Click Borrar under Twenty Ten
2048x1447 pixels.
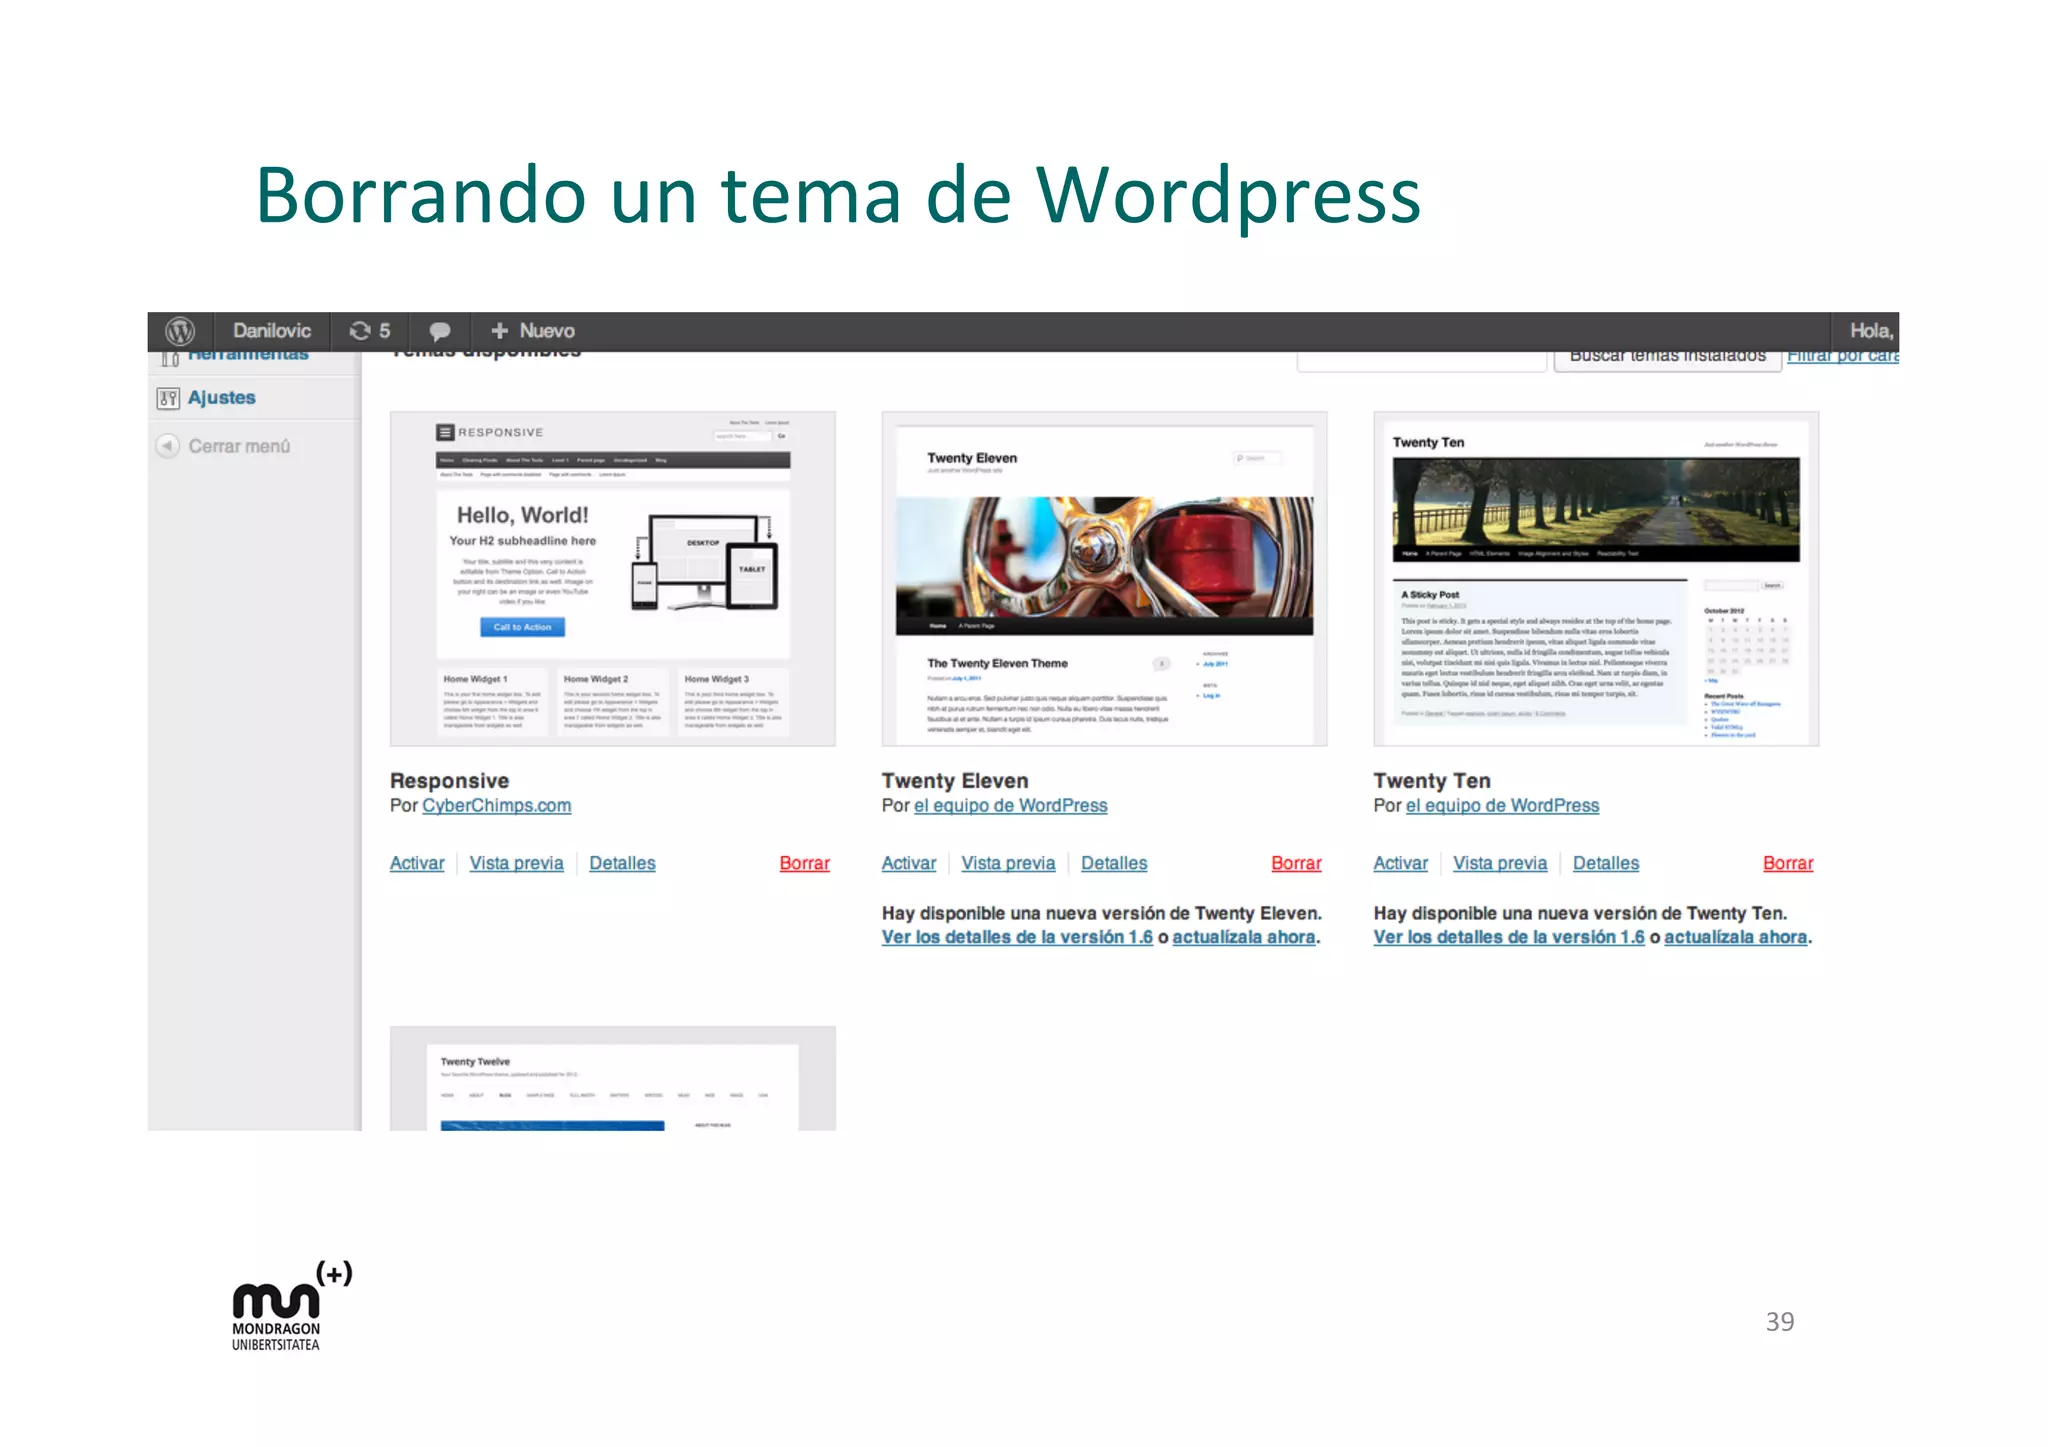coord(1788,863)
